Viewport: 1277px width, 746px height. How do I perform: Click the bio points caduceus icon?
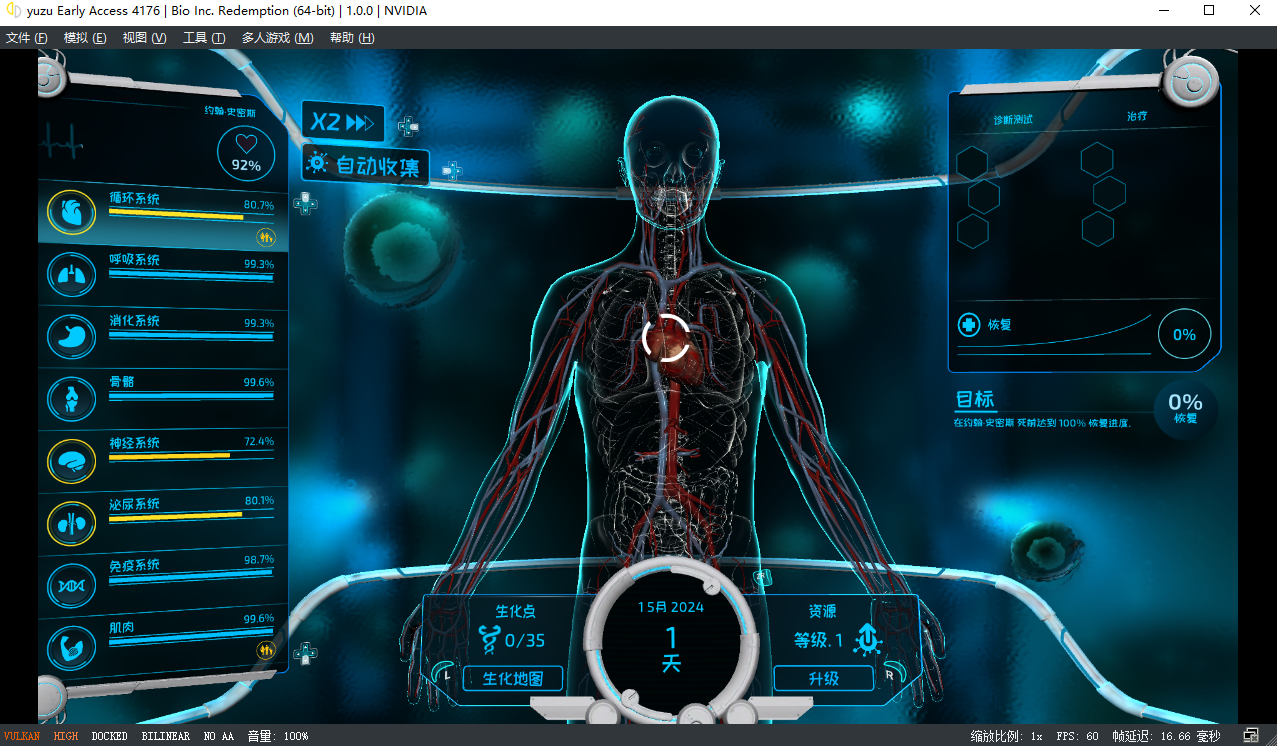coord(489,640)
